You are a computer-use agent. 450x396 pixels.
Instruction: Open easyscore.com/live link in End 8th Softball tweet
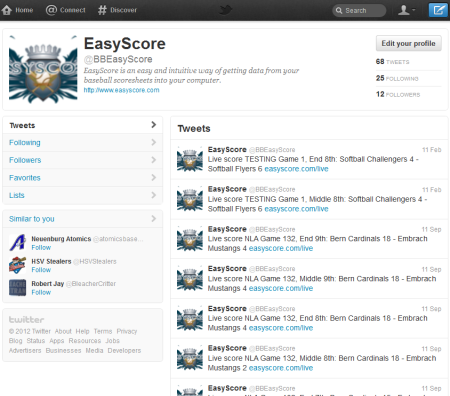[296, 169]
